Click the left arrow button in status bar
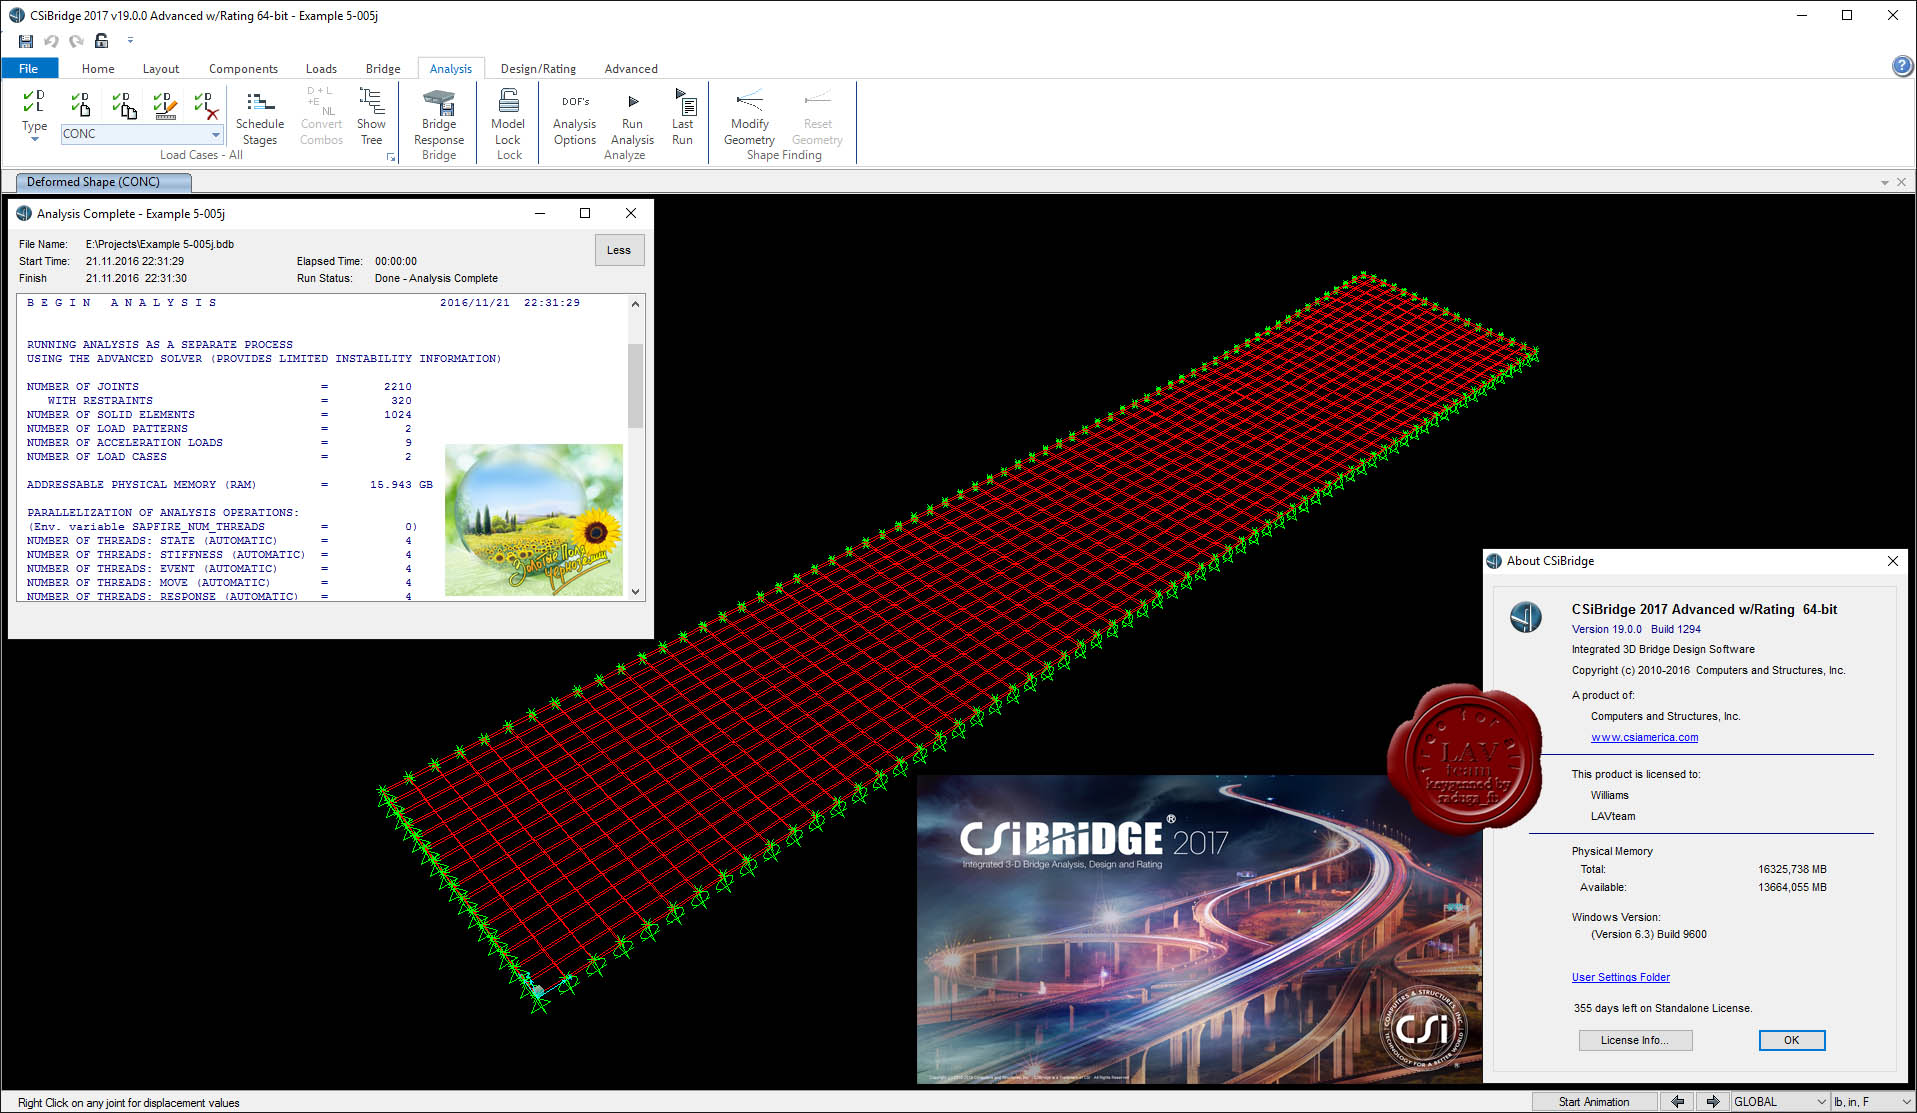Image resolution: width=1917 pixels, height=1113 pixels. (x=1677, y=1102)
